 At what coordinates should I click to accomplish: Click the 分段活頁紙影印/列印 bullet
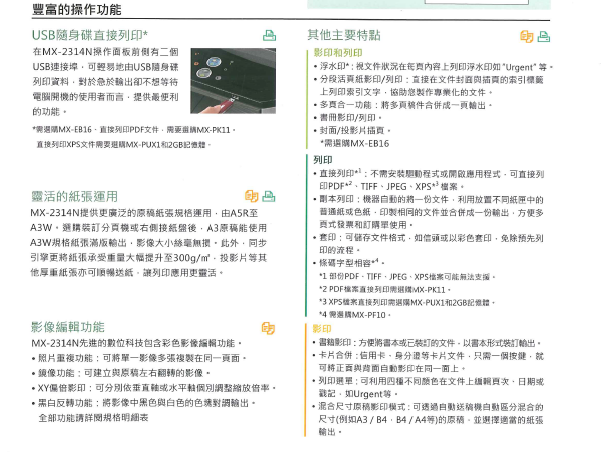429,86
